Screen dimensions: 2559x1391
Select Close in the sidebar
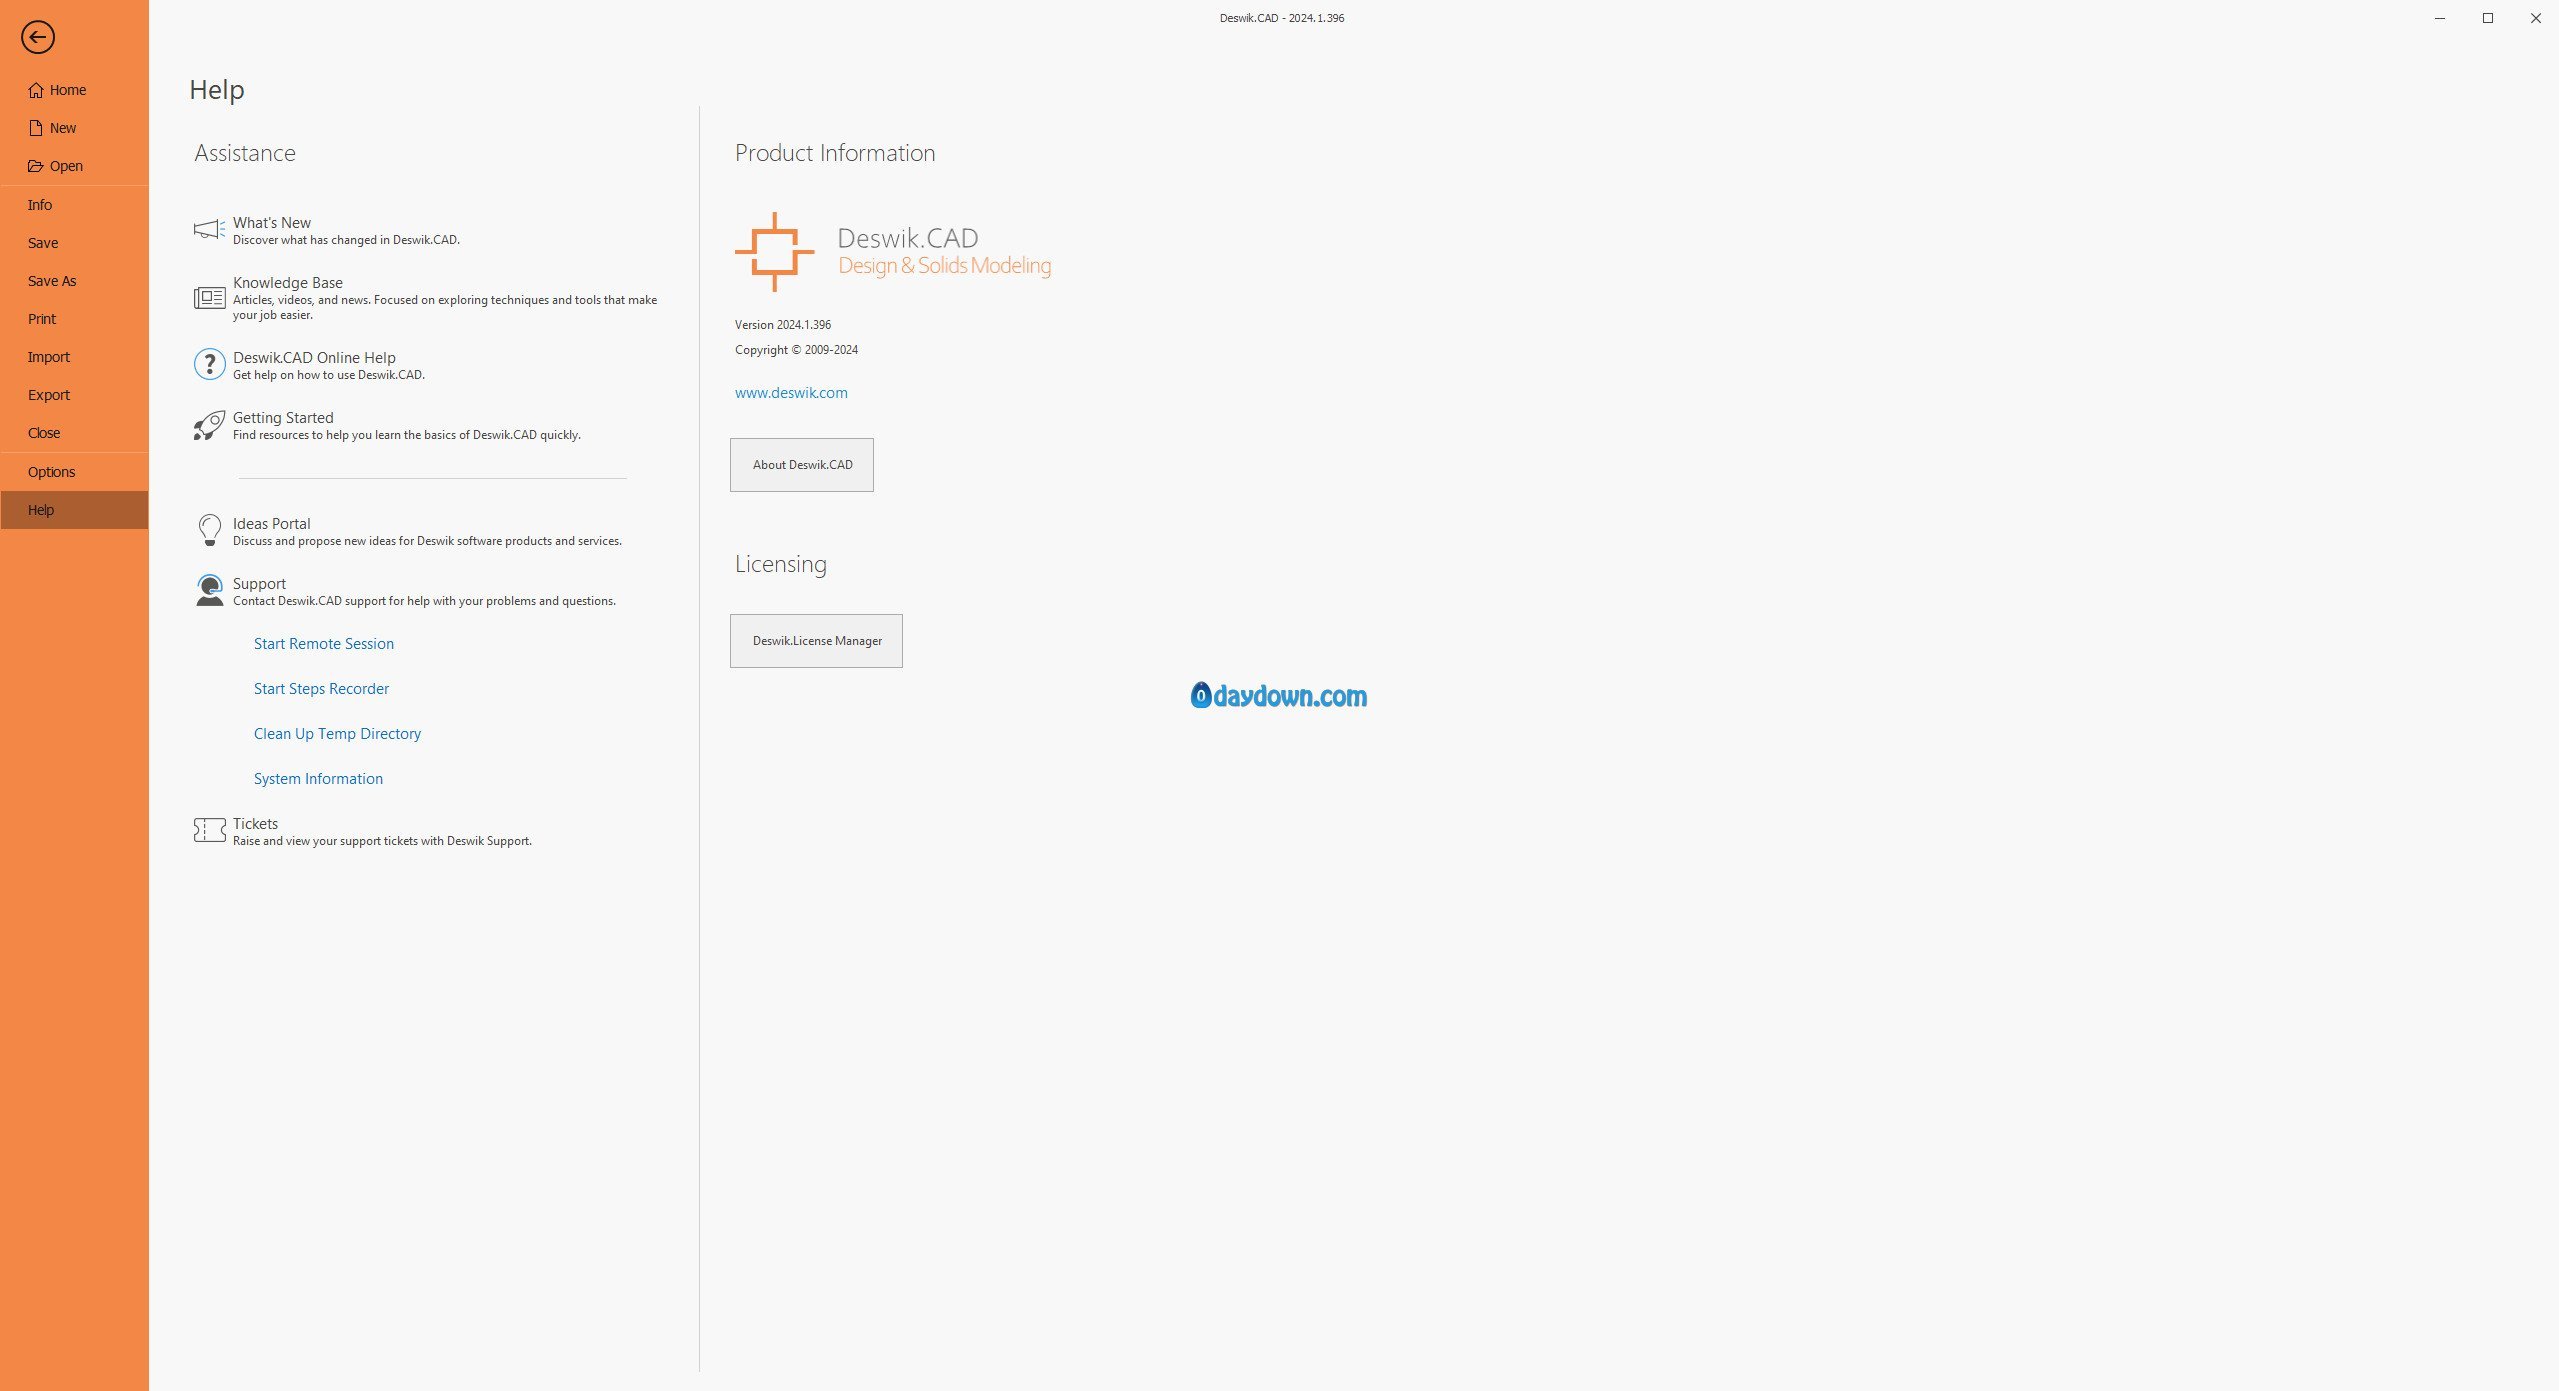(44, 433)
